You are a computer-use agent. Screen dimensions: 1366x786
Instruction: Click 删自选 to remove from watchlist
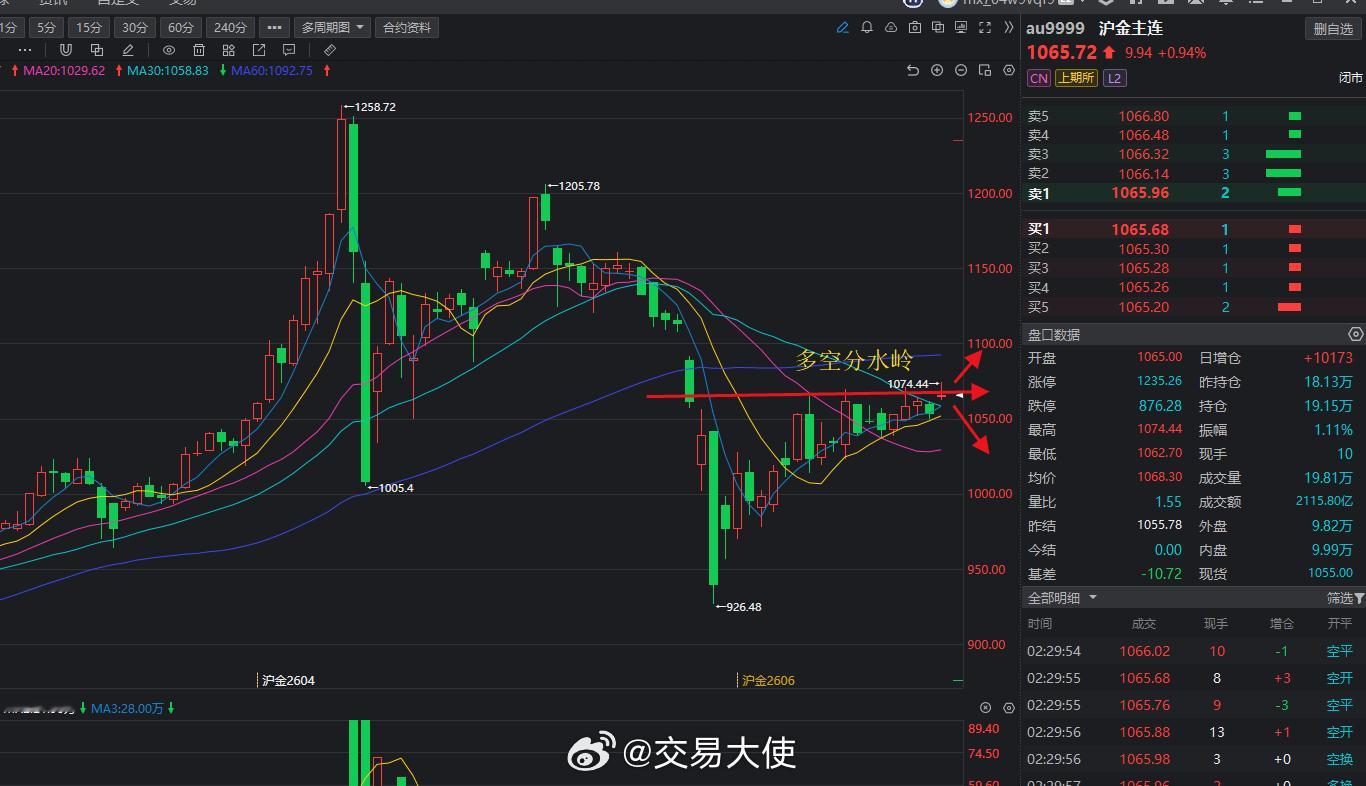point(1332,28)
